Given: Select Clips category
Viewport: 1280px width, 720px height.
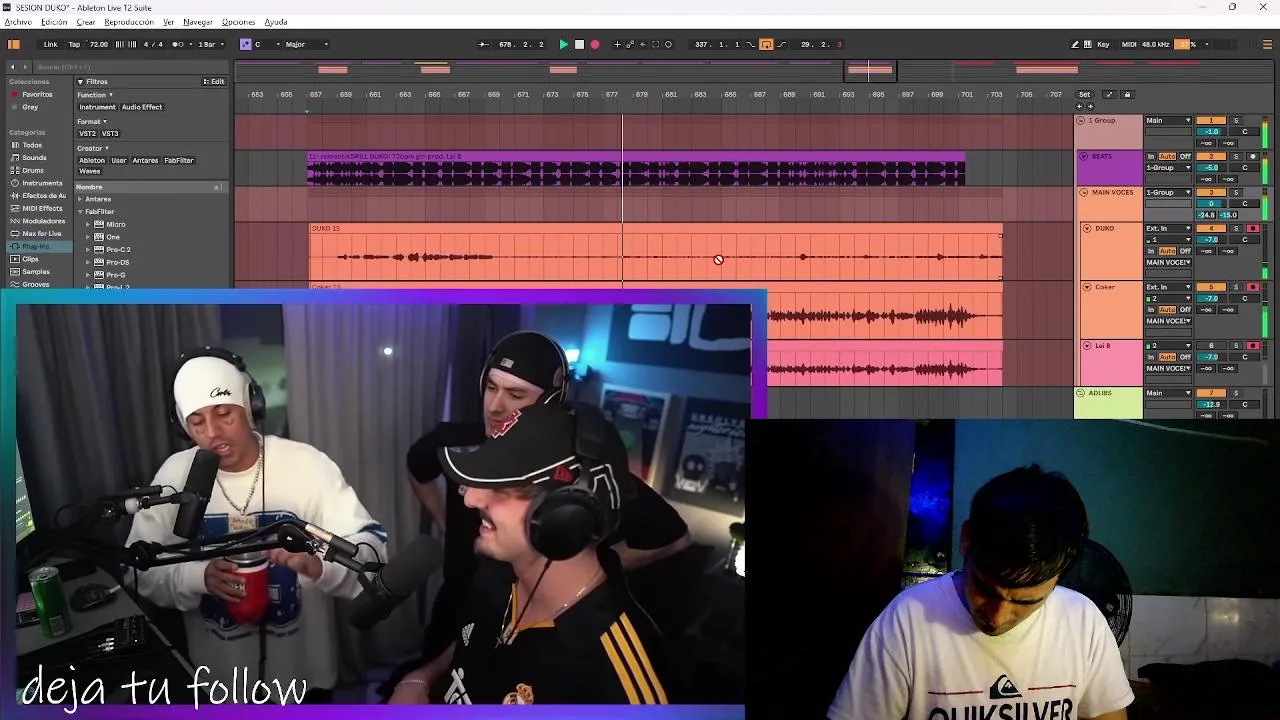Looking at the screenshot, I should coord(30,259).
